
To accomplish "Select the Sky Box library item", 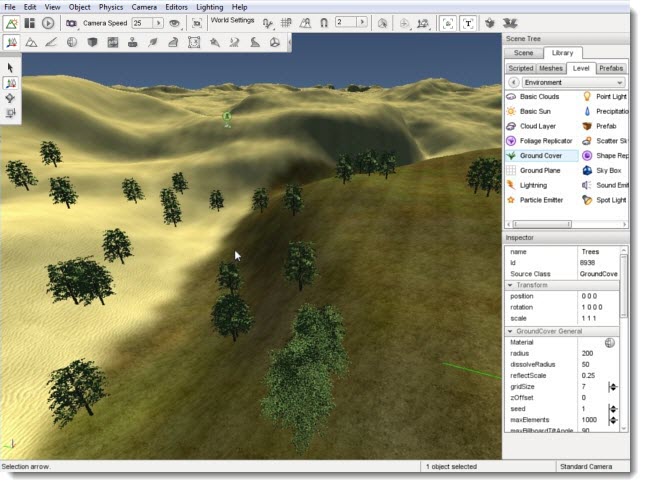I will [x=609, y=171].
